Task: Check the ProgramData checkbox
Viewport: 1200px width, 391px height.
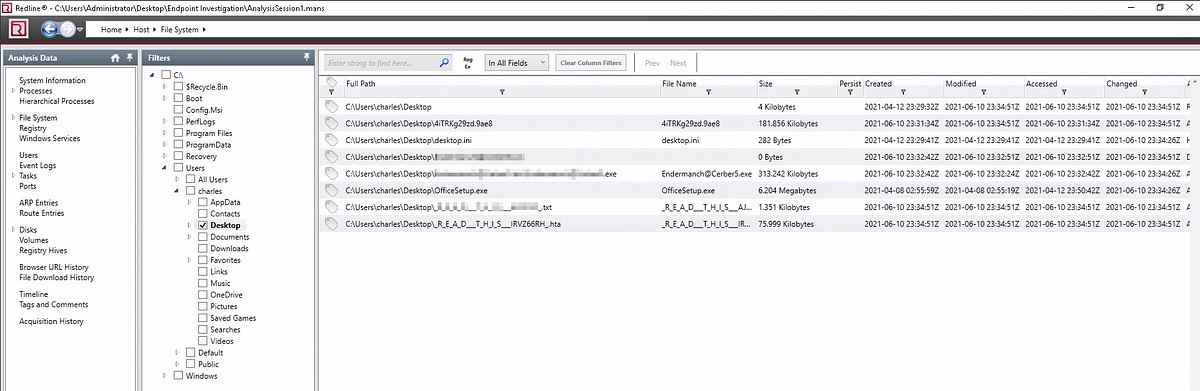Action: click(178, 144)
